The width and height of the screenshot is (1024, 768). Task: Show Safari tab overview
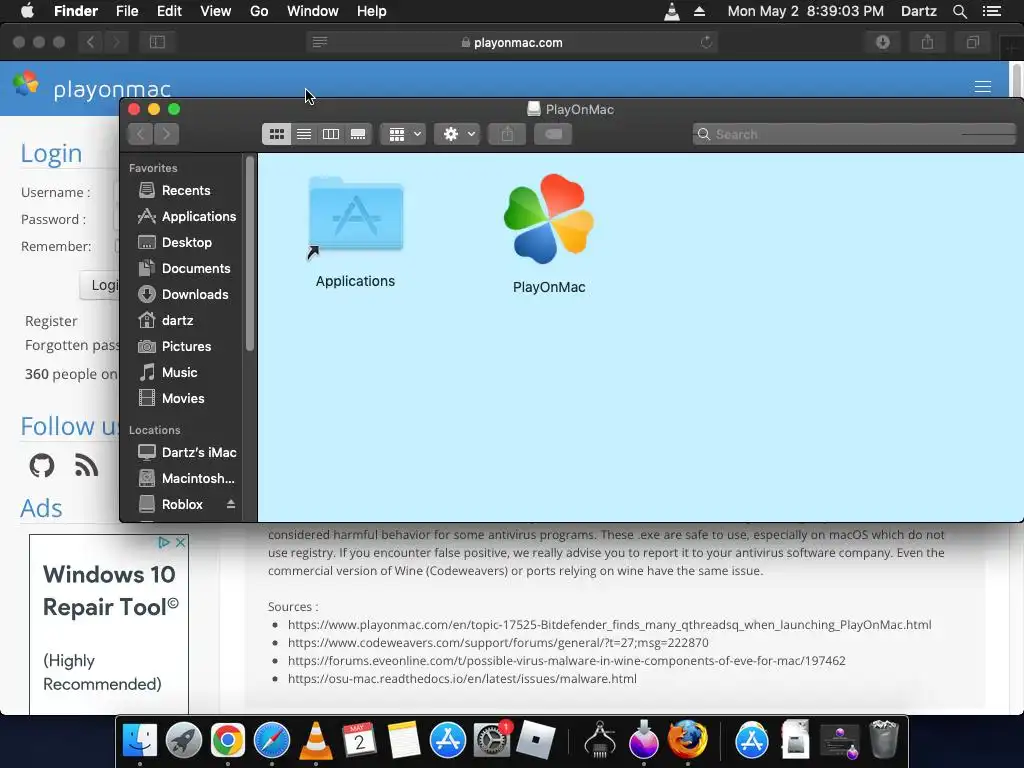(x=972, y=42)
